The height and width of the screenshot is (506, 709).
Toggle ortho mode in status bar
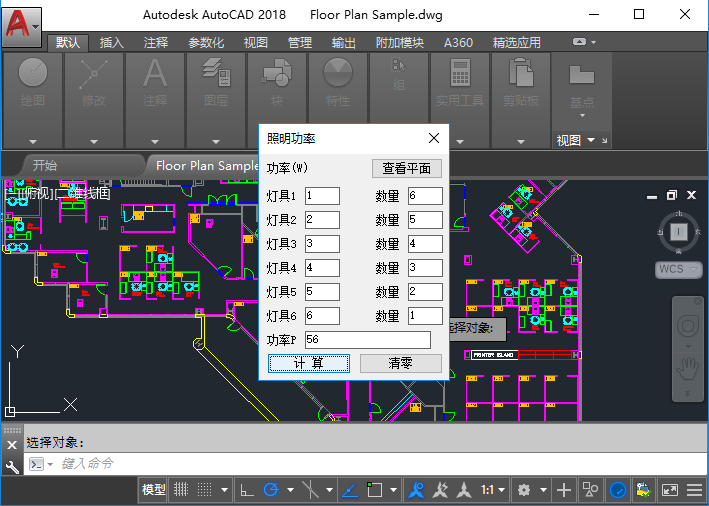(247, 490)
